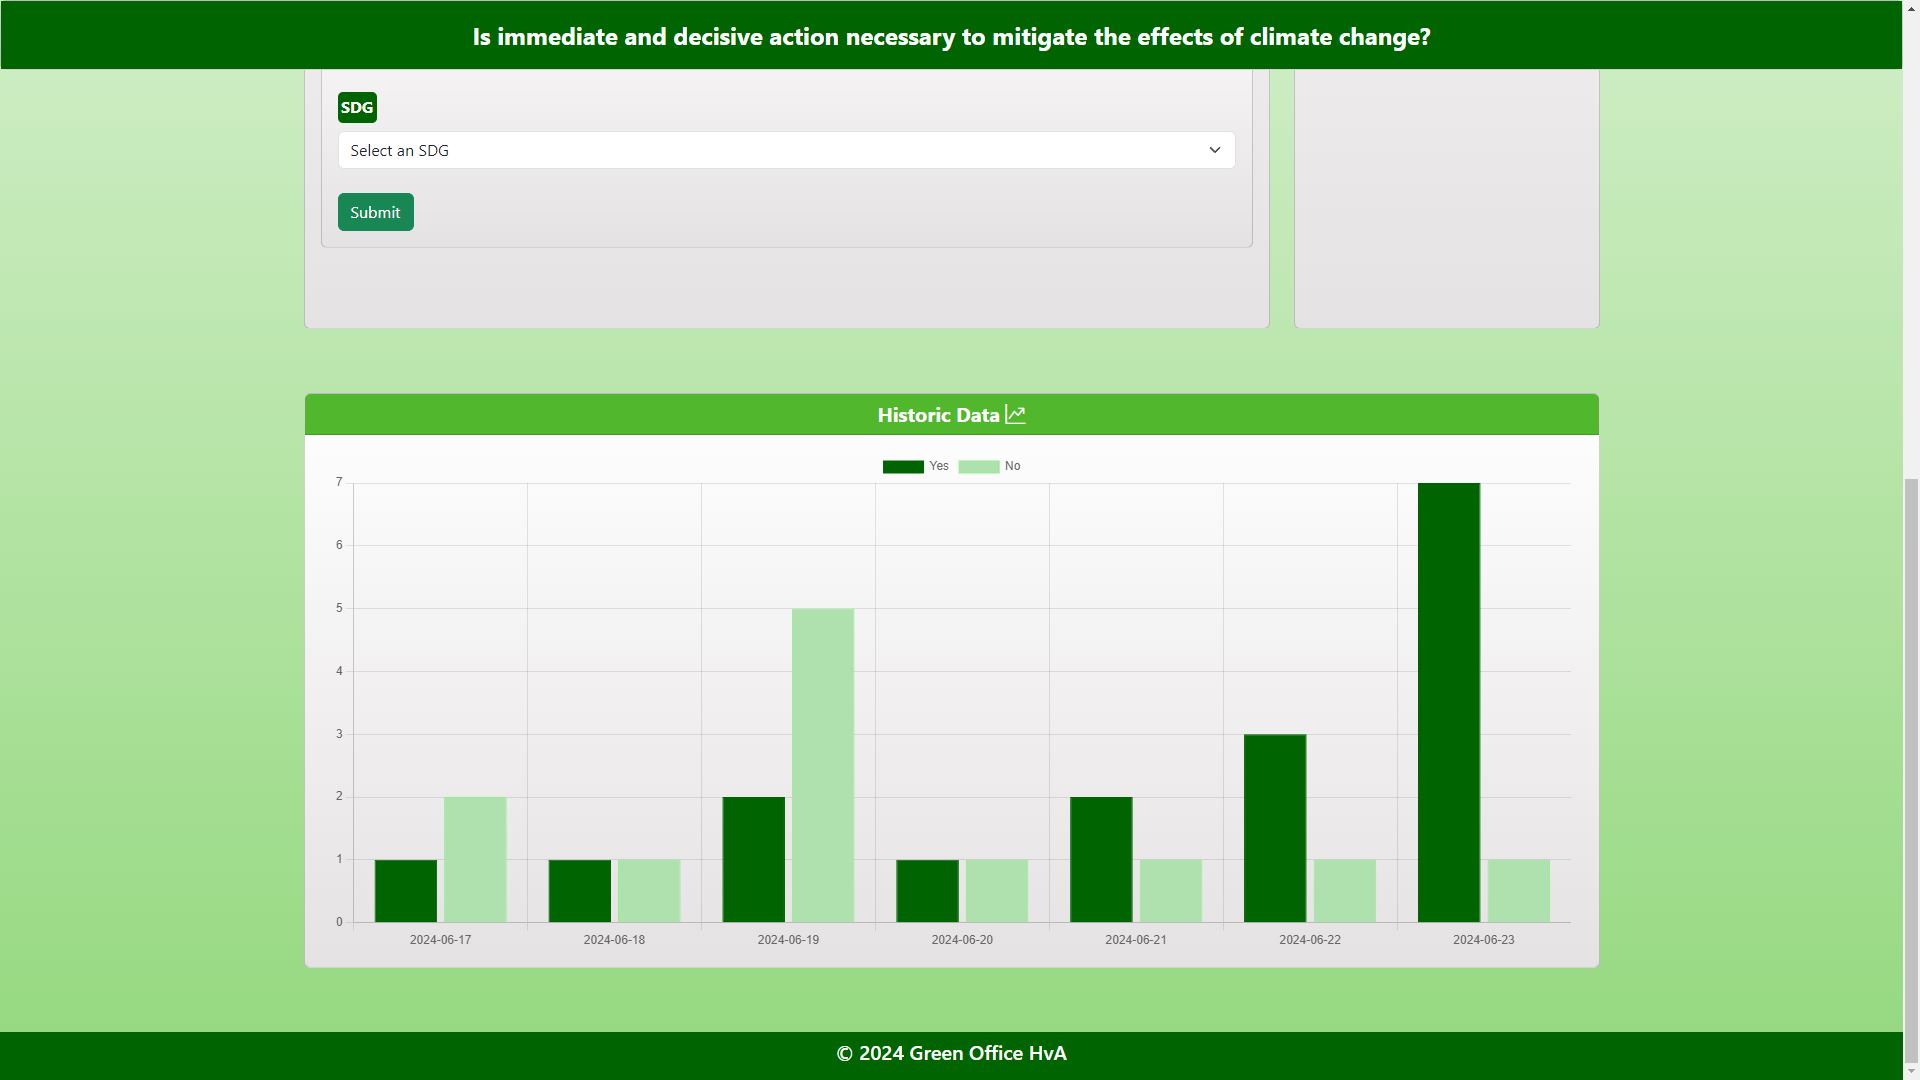The image size is (1920, 1080).
Task: Click the tall Yes bar for 2024-06-23
Action: pyautogui.click(x=1448, y=700)
